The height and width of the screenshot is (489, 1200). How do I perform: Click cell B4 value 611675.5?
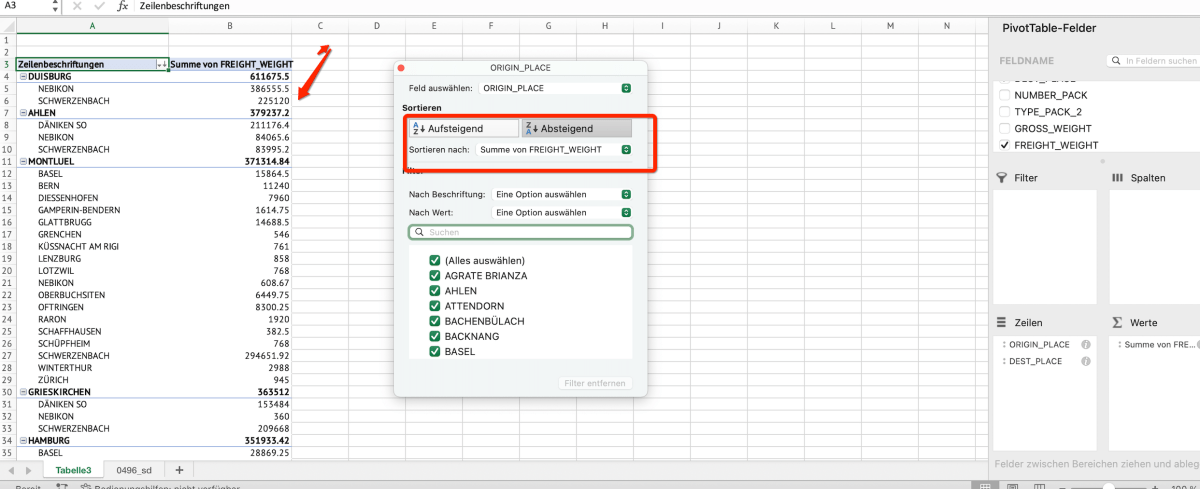pyautogui.click(x=230, y=76)
